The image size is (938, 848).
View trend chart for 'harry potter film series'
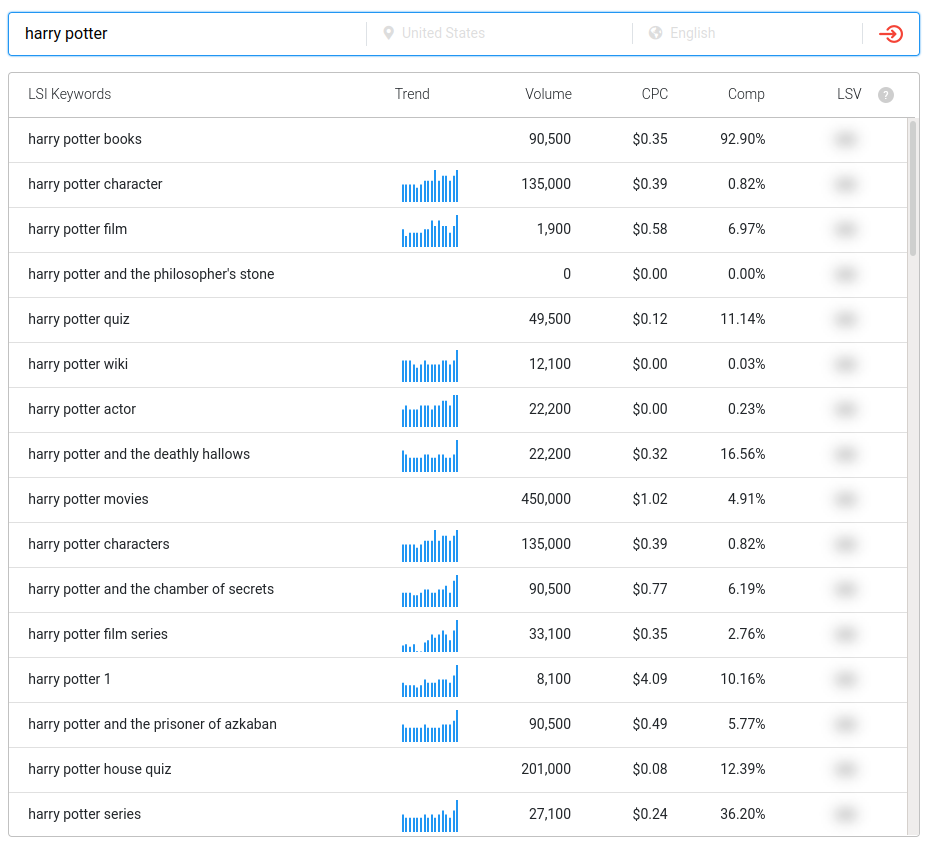(x=430, y=636)
